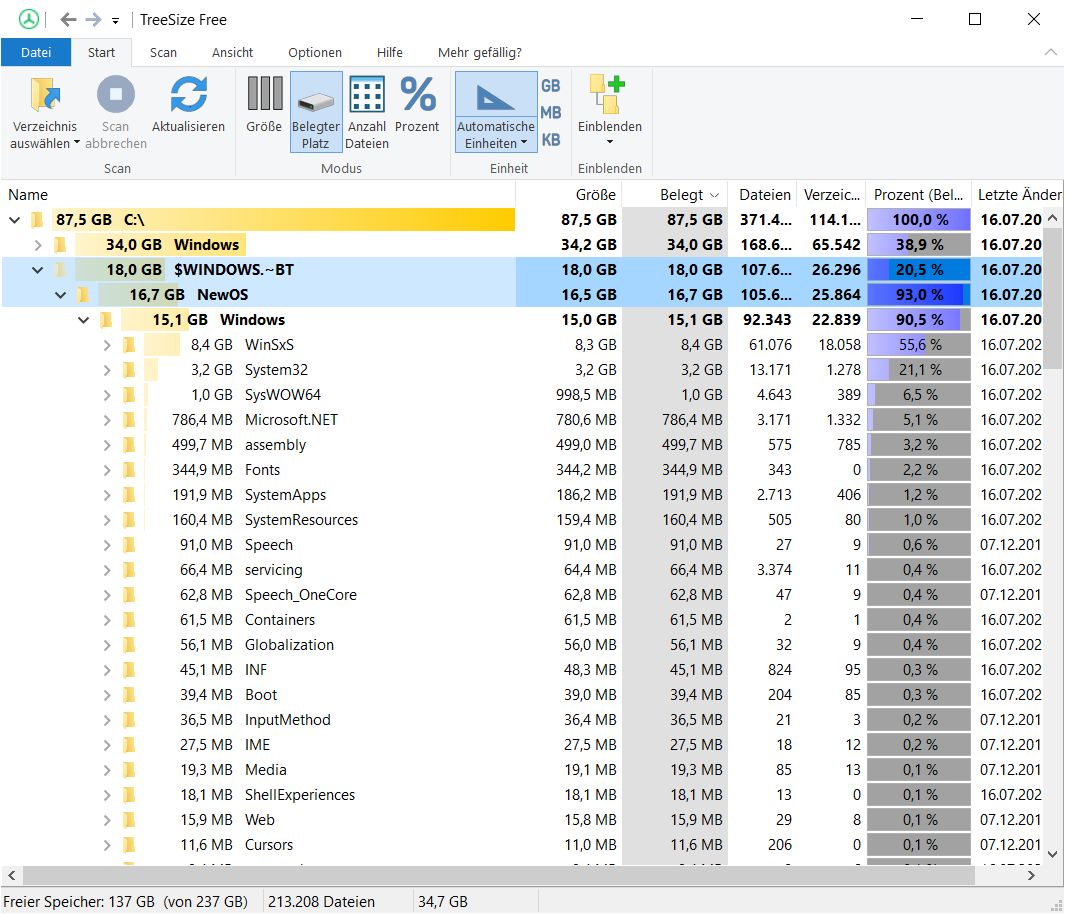Select the SystemApps folder icon

click(129, 496)
